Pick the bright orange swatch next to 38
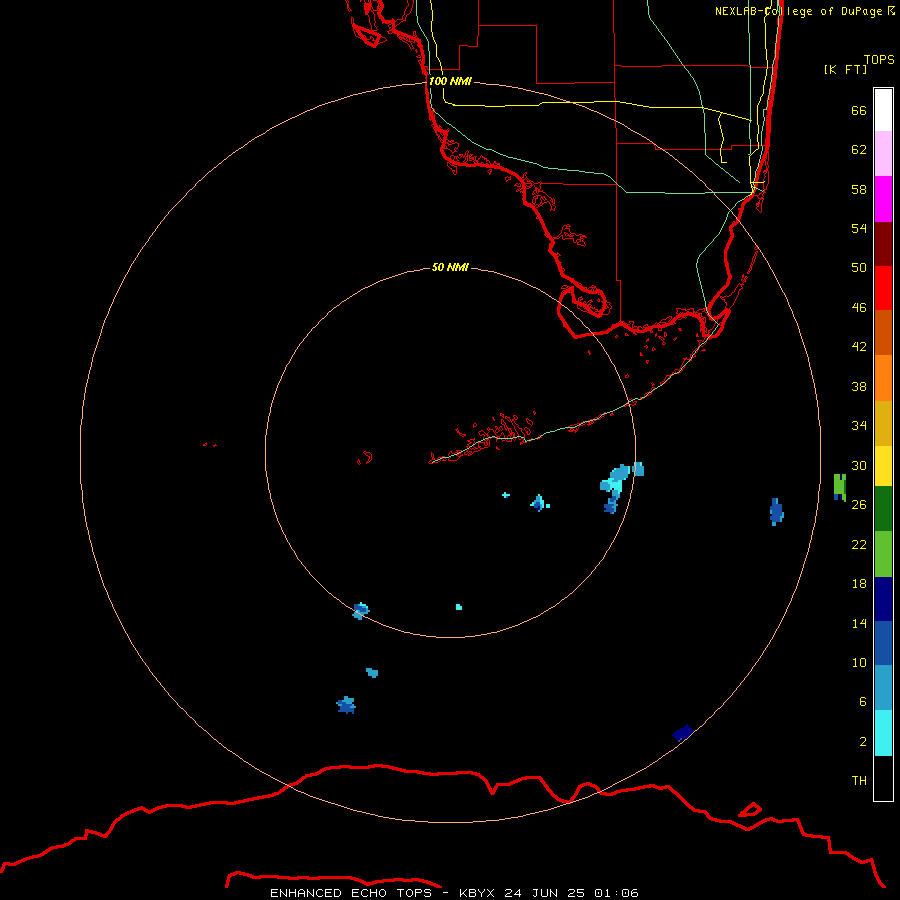 pos(883,378)
